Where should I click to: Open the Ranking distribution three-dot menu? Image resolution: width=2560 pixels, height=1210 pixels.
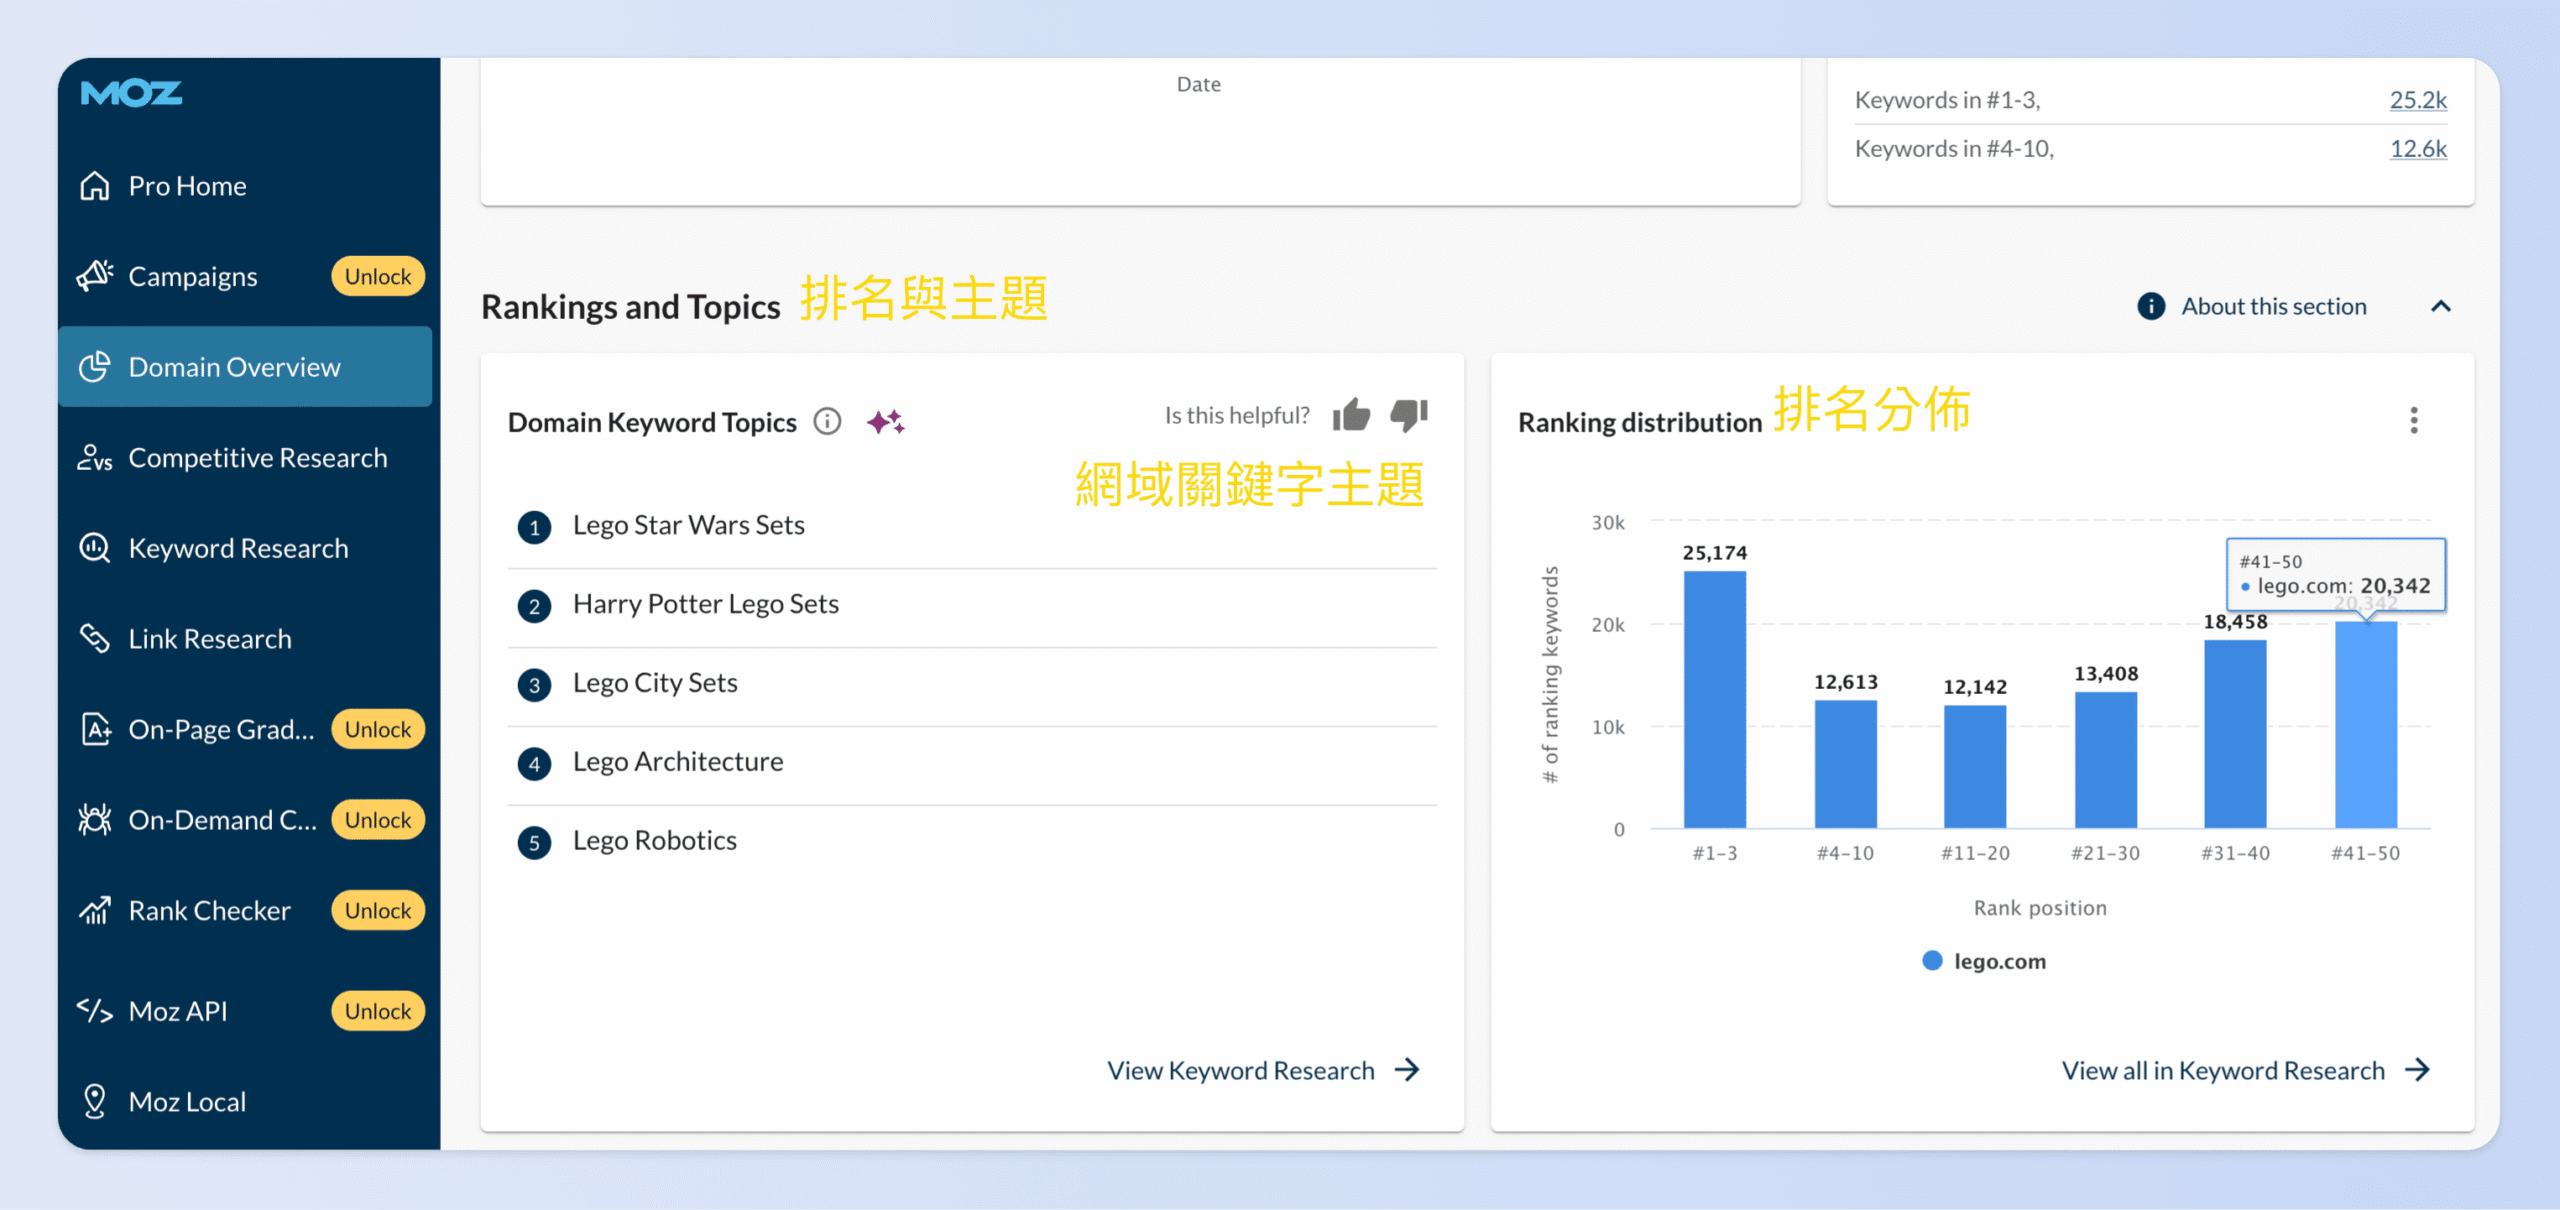coord(2414,421)
